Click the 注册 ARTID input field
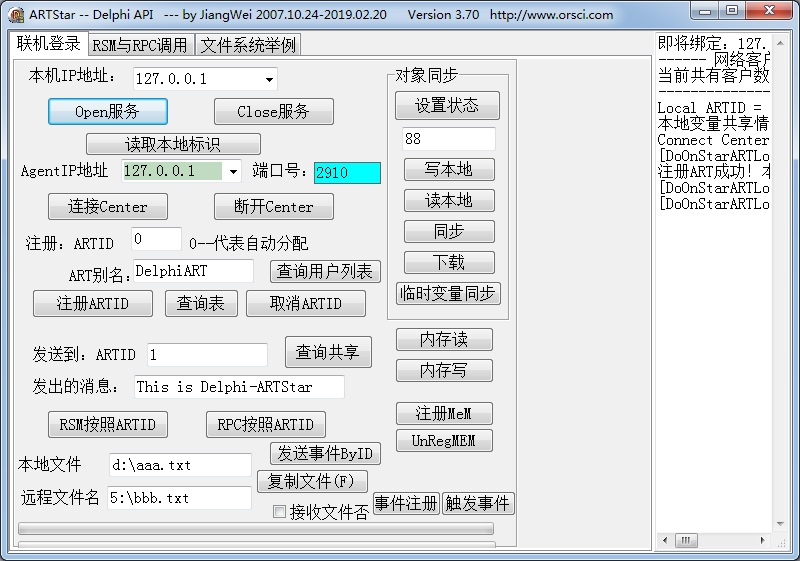 156,239
